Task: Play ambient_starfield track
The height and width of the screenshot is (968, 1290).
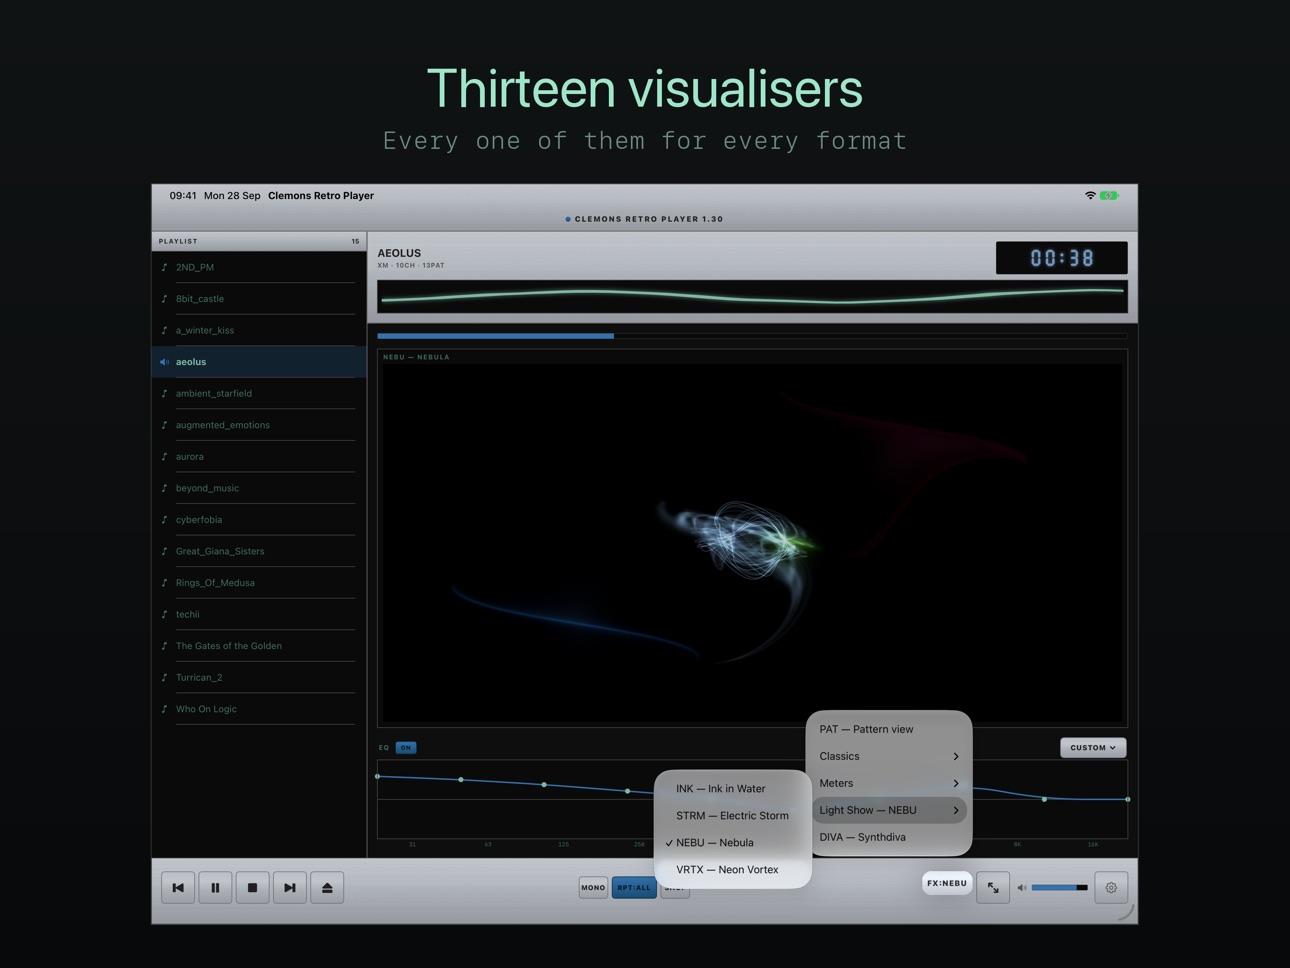Action: [x=259, y=393]
